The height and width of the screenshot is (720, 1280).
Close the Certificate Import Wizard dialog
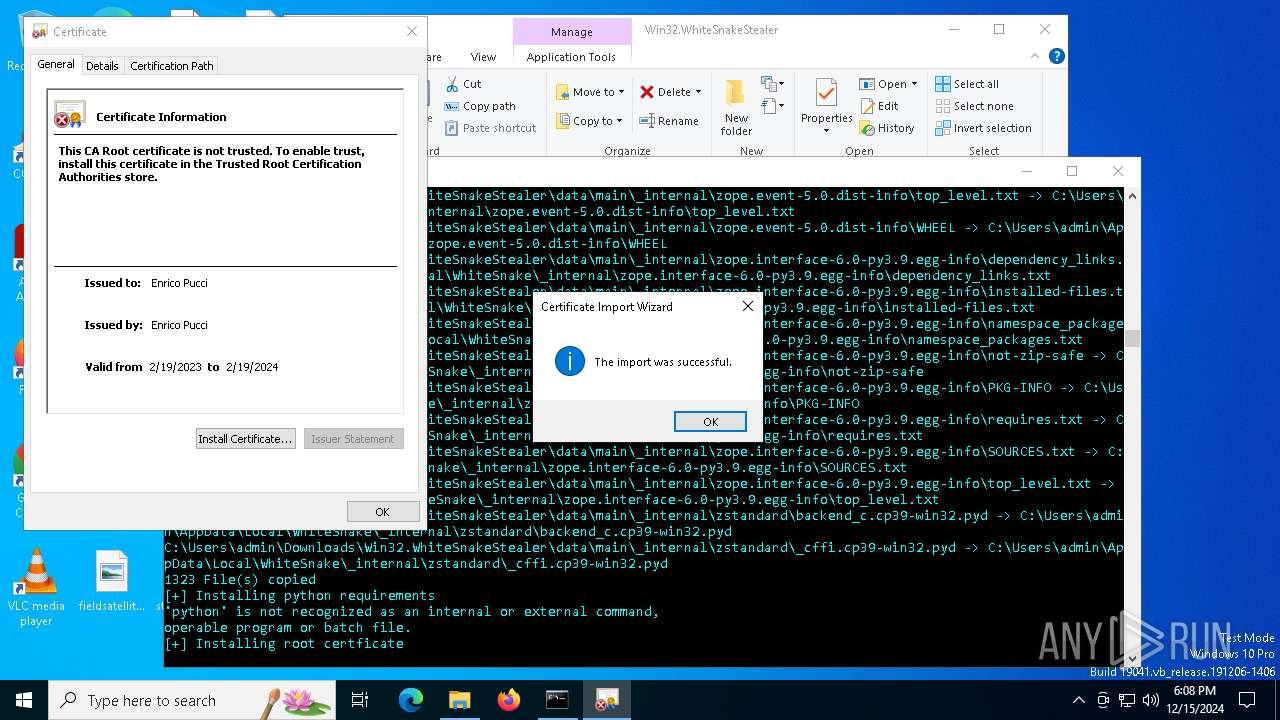click(747, 306)
